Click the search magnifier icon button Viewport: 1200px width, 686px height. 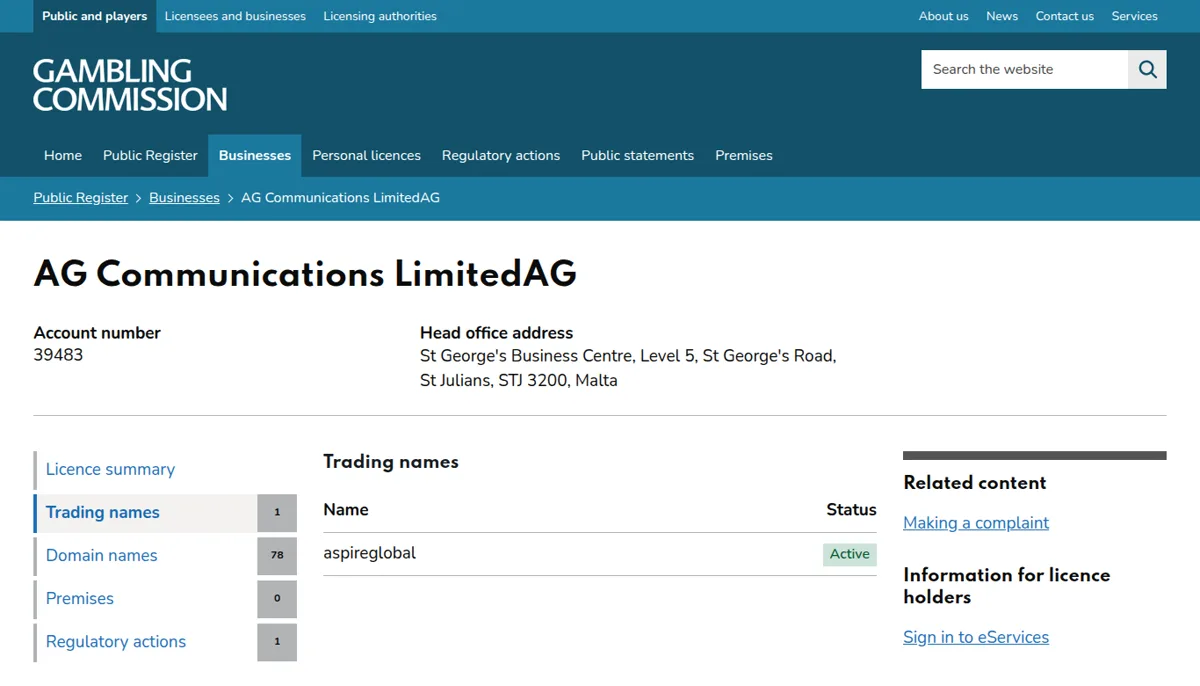1147,69
